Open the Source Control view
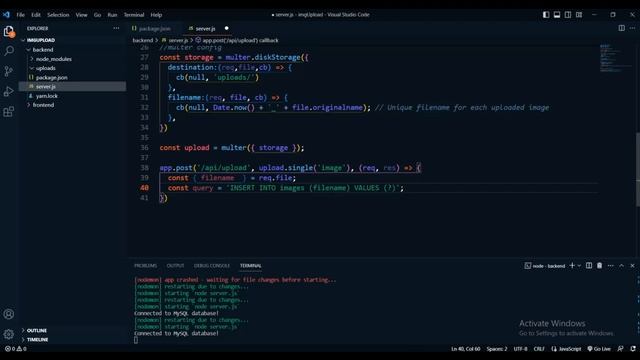 pyautogui.click(x=9, y=71)
